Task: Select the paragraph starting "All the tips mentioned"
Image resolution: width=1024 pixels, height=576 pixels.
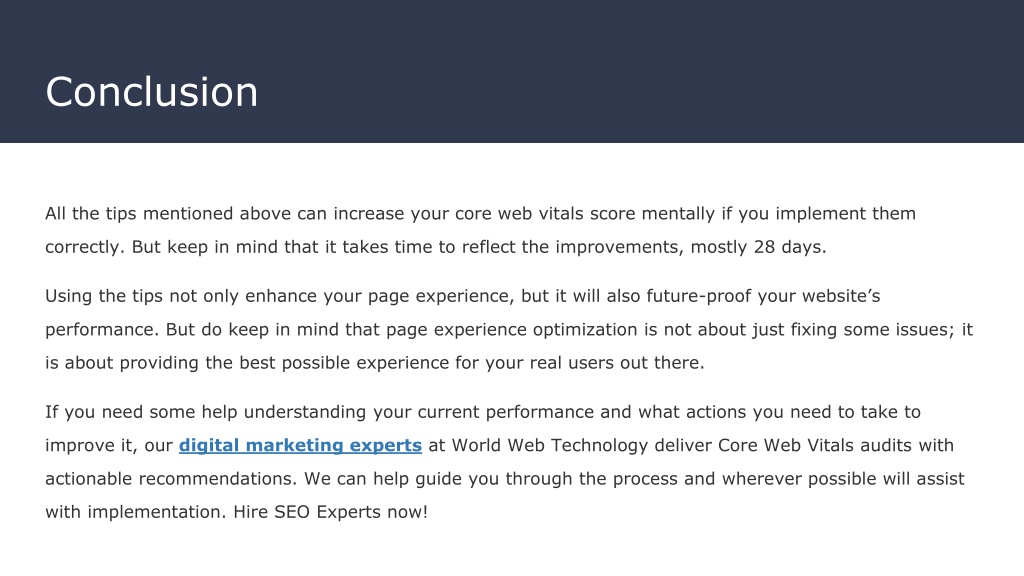Action: click(480, 230)
